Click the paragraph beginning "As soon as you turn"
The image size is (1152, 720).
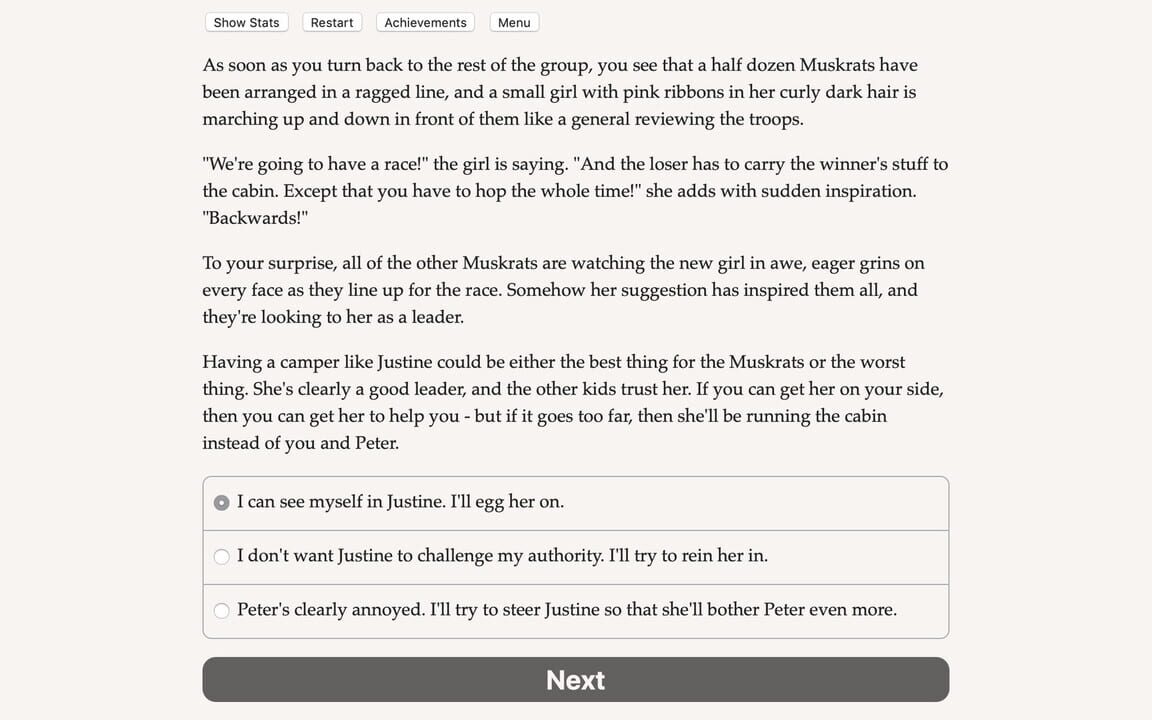(x=560, y=92)
